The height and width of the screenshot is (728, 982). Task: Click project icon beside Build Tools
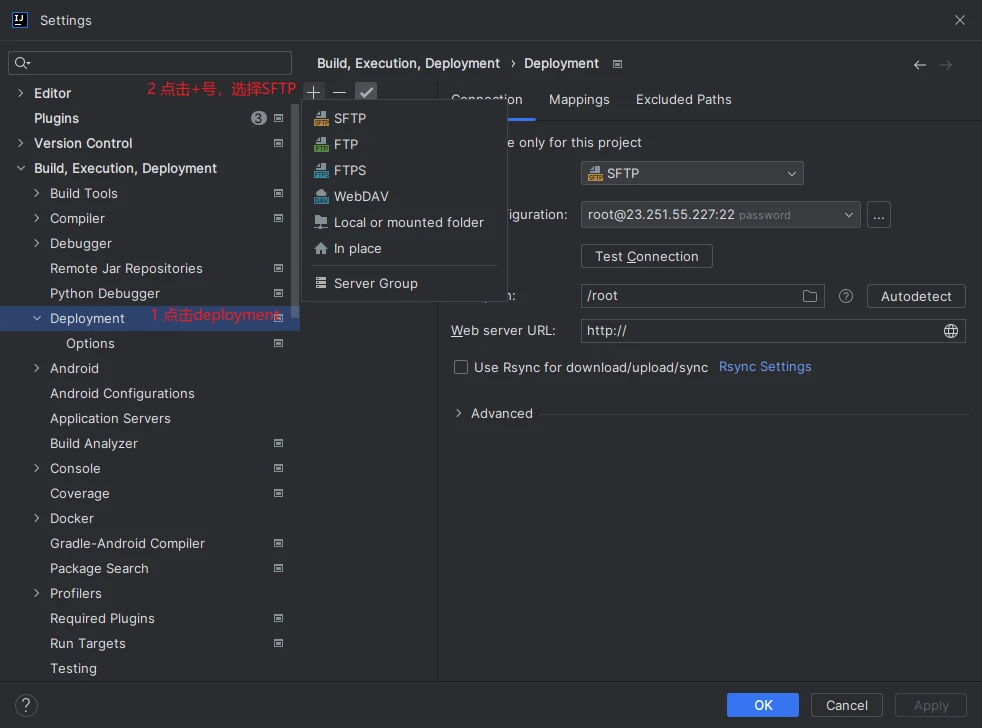coord(279,193)
